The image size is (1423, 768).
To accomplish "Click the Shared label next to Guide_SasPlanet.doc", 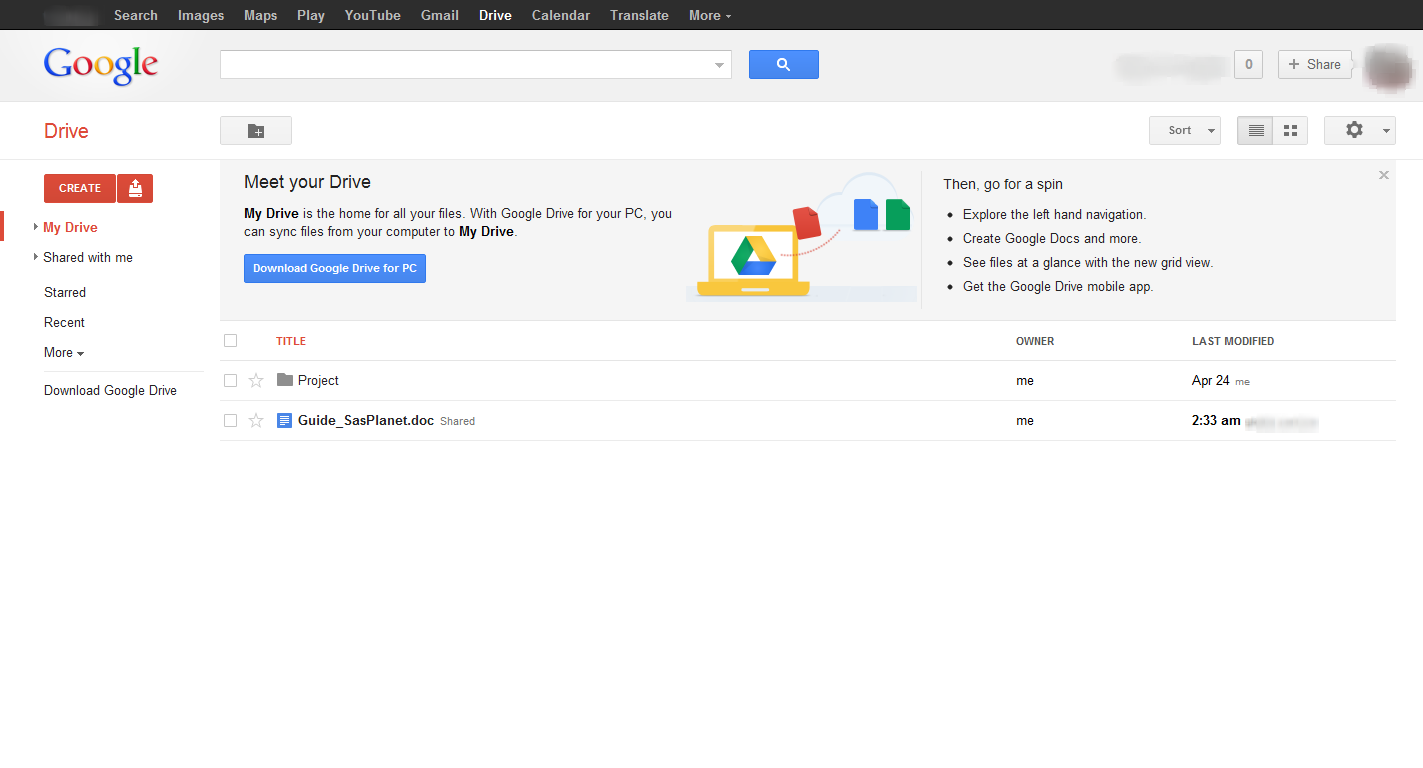I will [457, 421].
